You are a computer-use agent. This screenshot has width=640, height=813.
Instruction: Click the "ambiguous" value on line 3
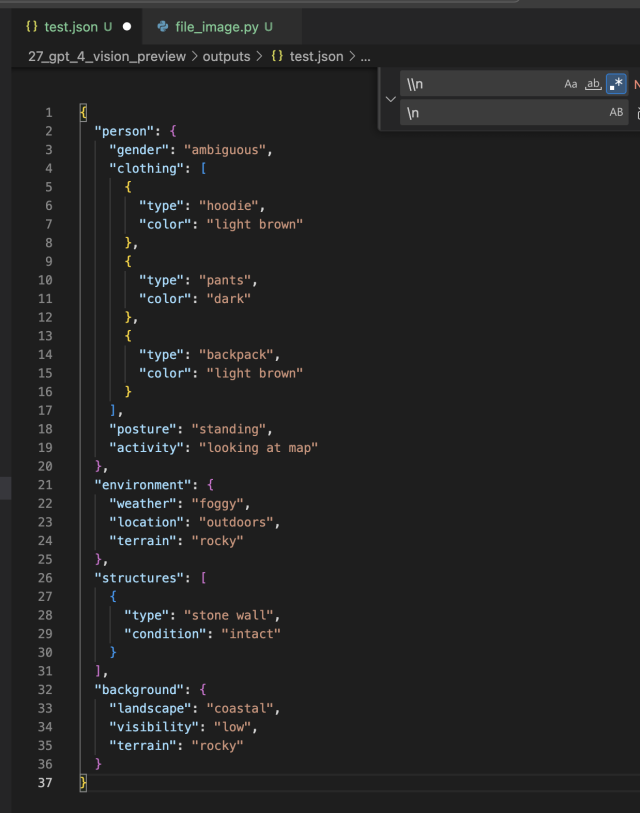click(x=225, y=150)
